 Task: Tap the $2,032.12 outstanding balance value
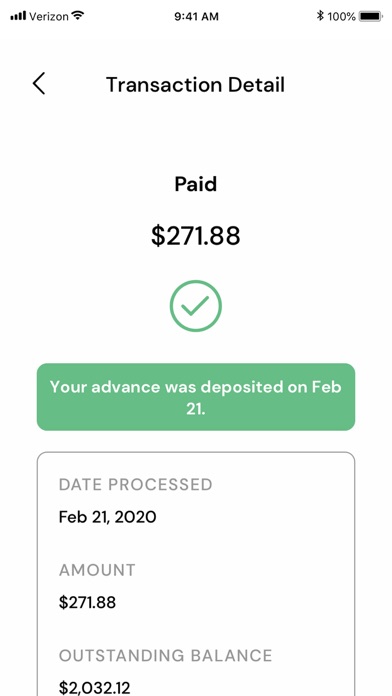[95, 688]
